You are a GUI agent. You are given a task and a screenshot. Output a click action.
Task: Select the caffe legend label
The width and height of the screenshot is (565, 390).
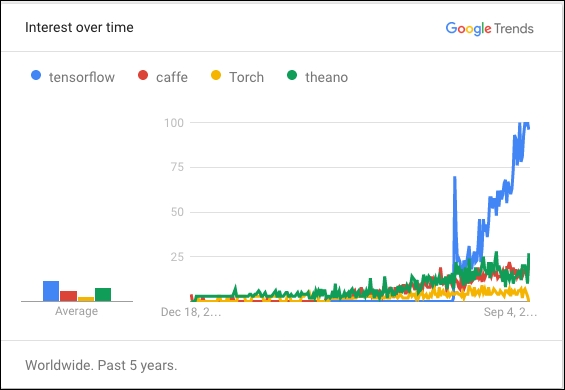click(172, 77)
